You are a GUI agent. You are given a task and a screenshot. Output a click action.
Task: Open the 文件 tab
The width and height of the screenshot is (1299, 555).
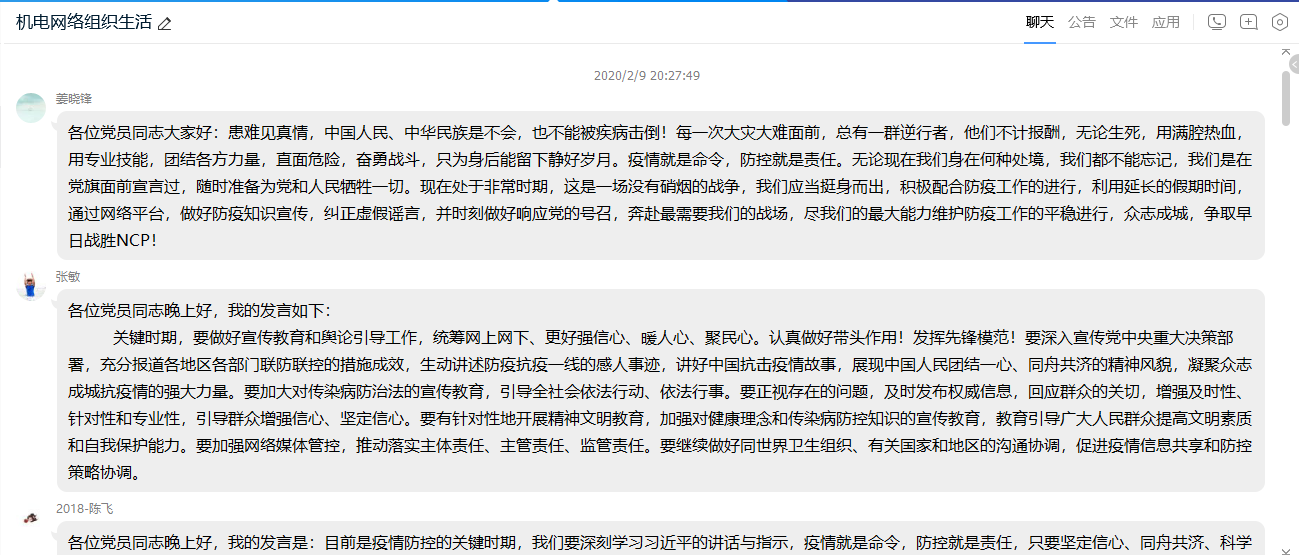[1124, 22]
